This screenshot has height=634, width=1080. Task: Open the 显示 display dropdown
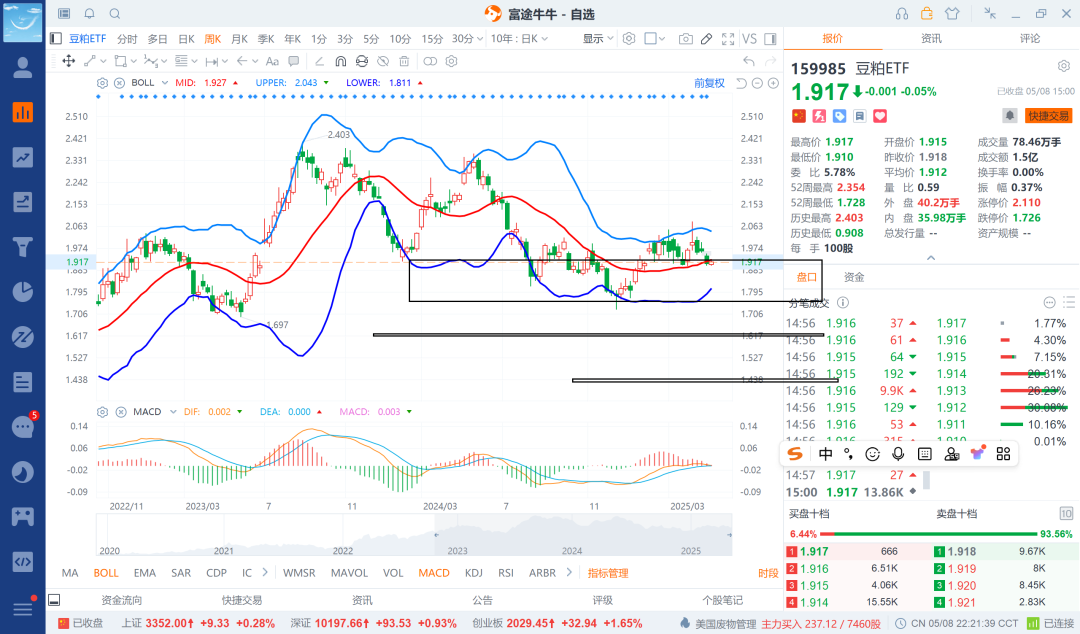pos(597,39)
